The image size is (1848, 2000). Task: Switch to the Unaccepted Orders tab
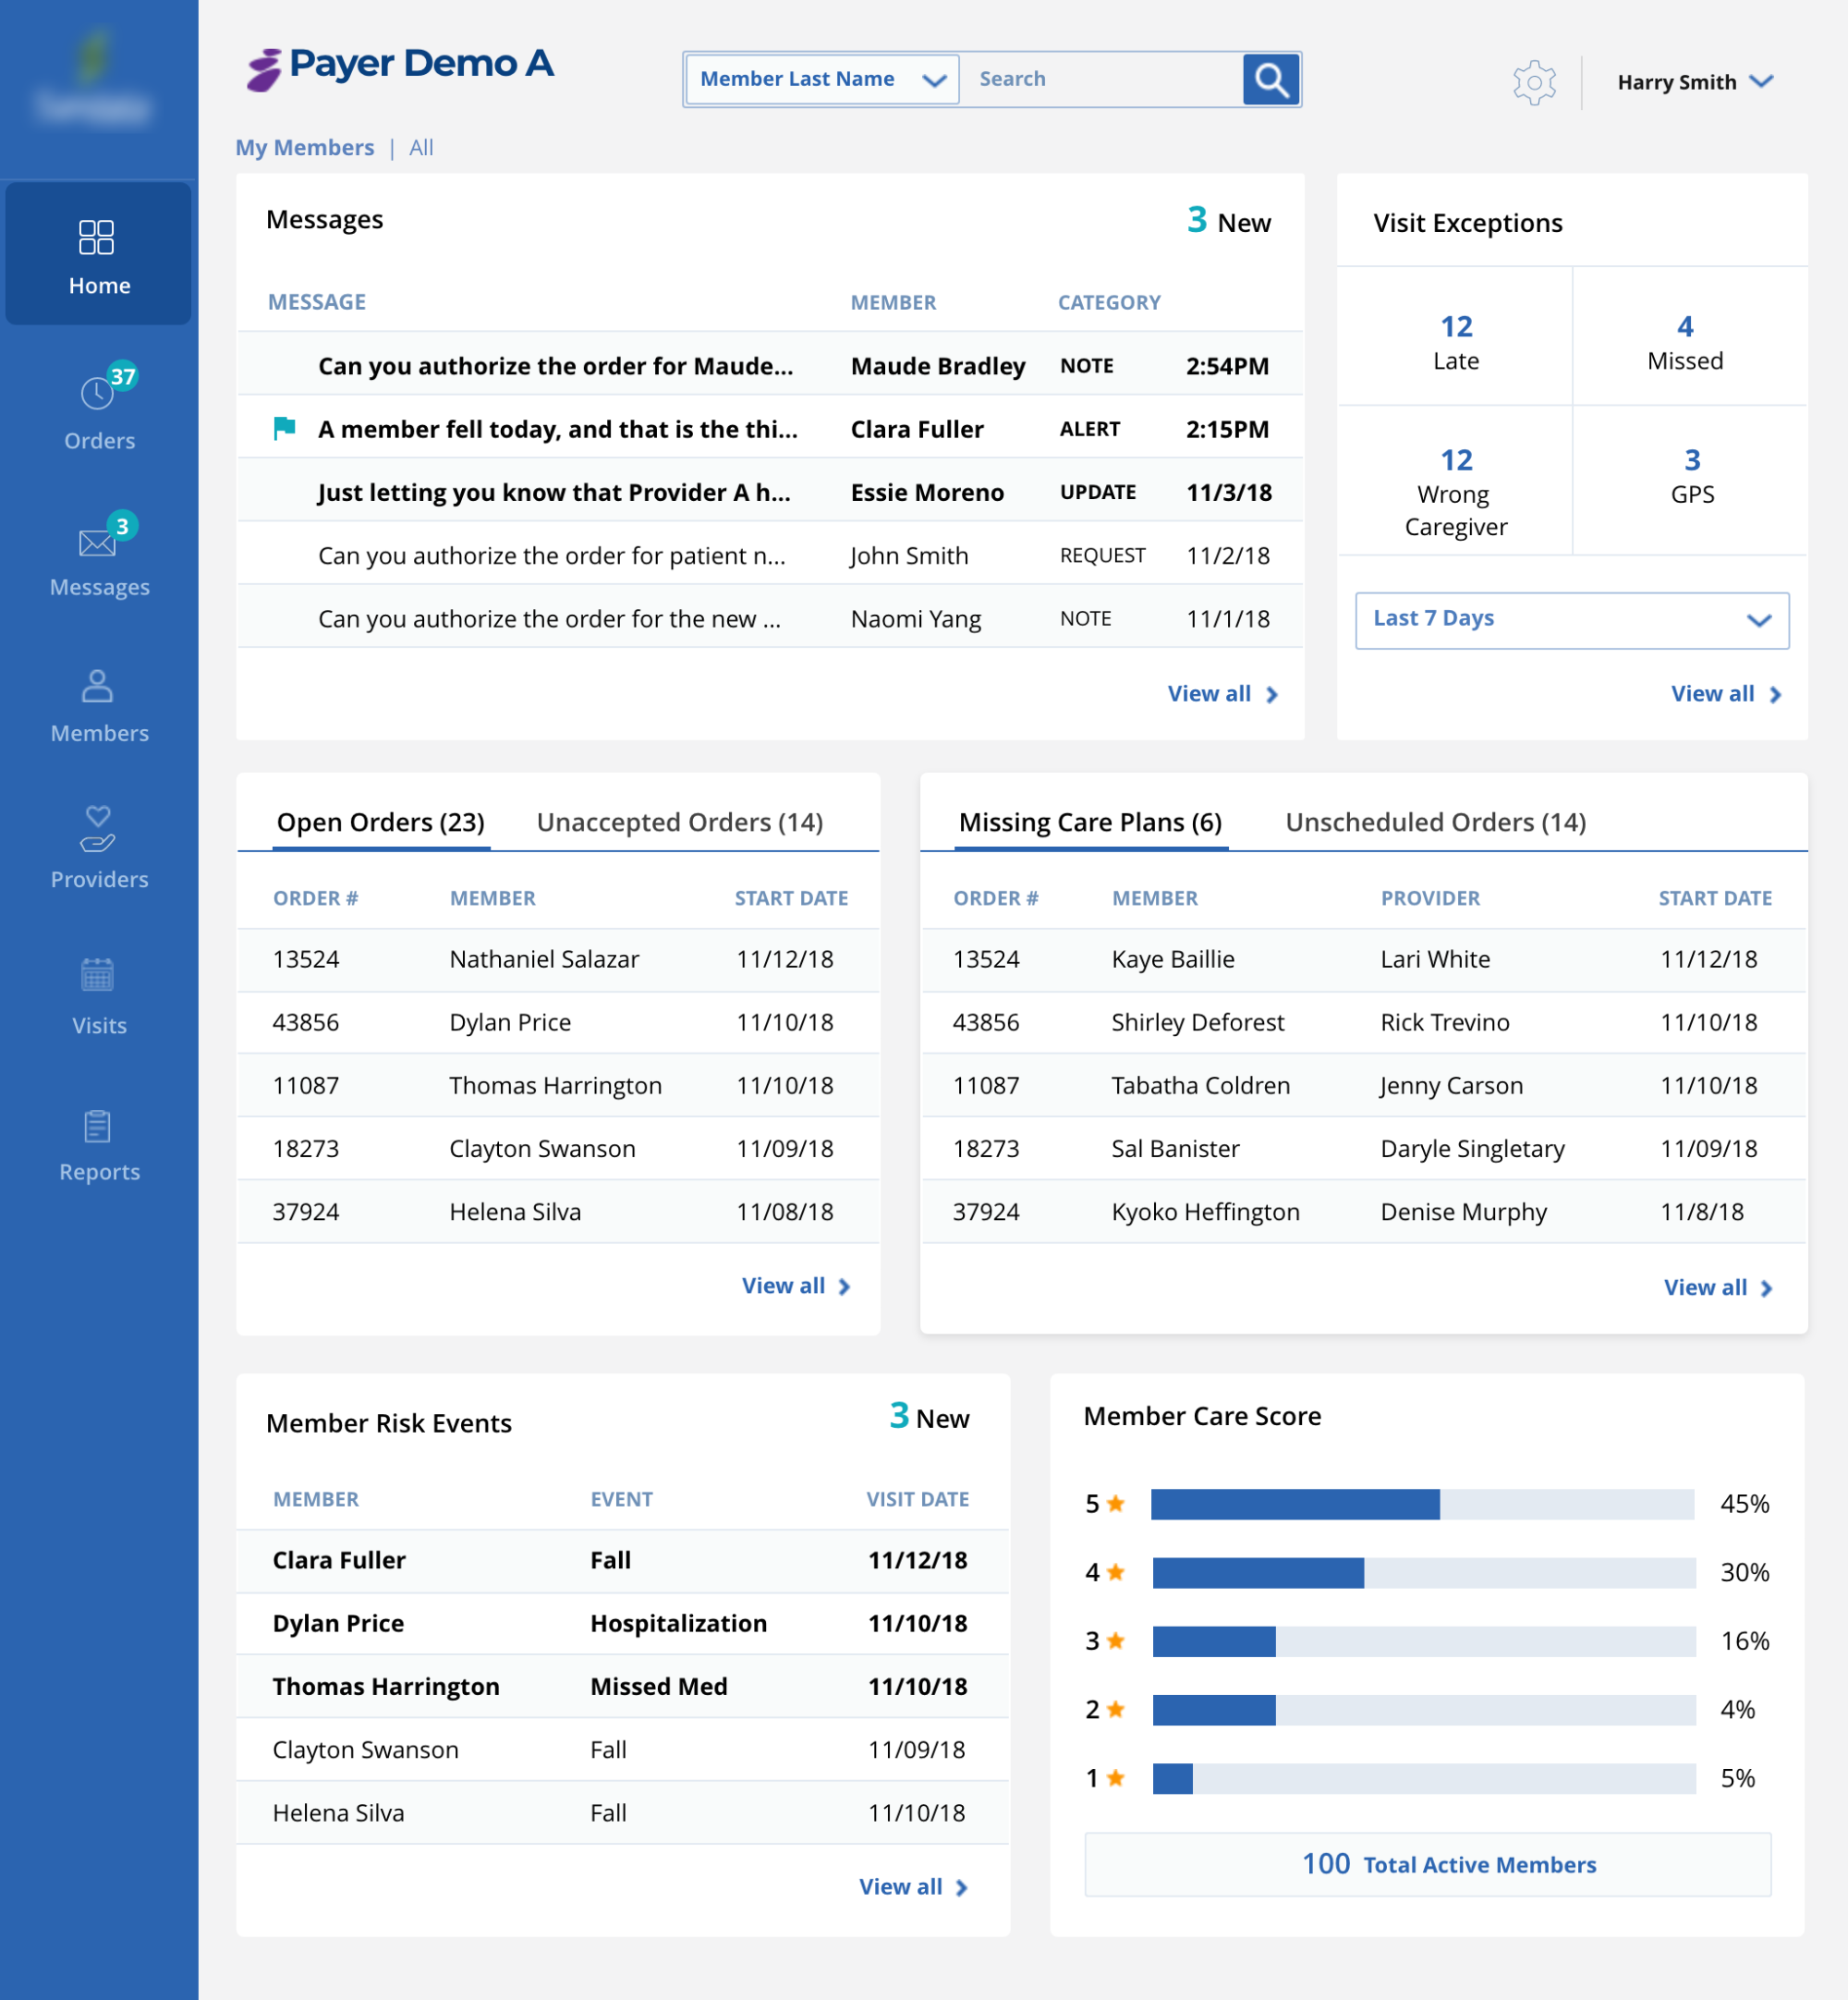click(680, 822)
